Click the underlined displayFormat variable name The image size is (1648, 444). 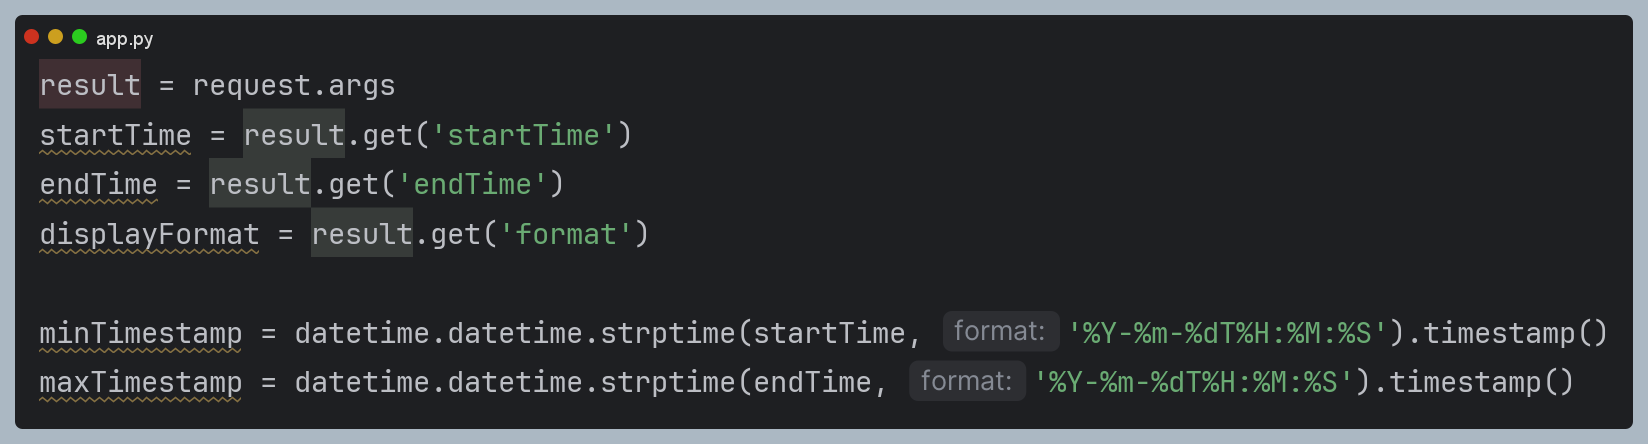point(149,234)
